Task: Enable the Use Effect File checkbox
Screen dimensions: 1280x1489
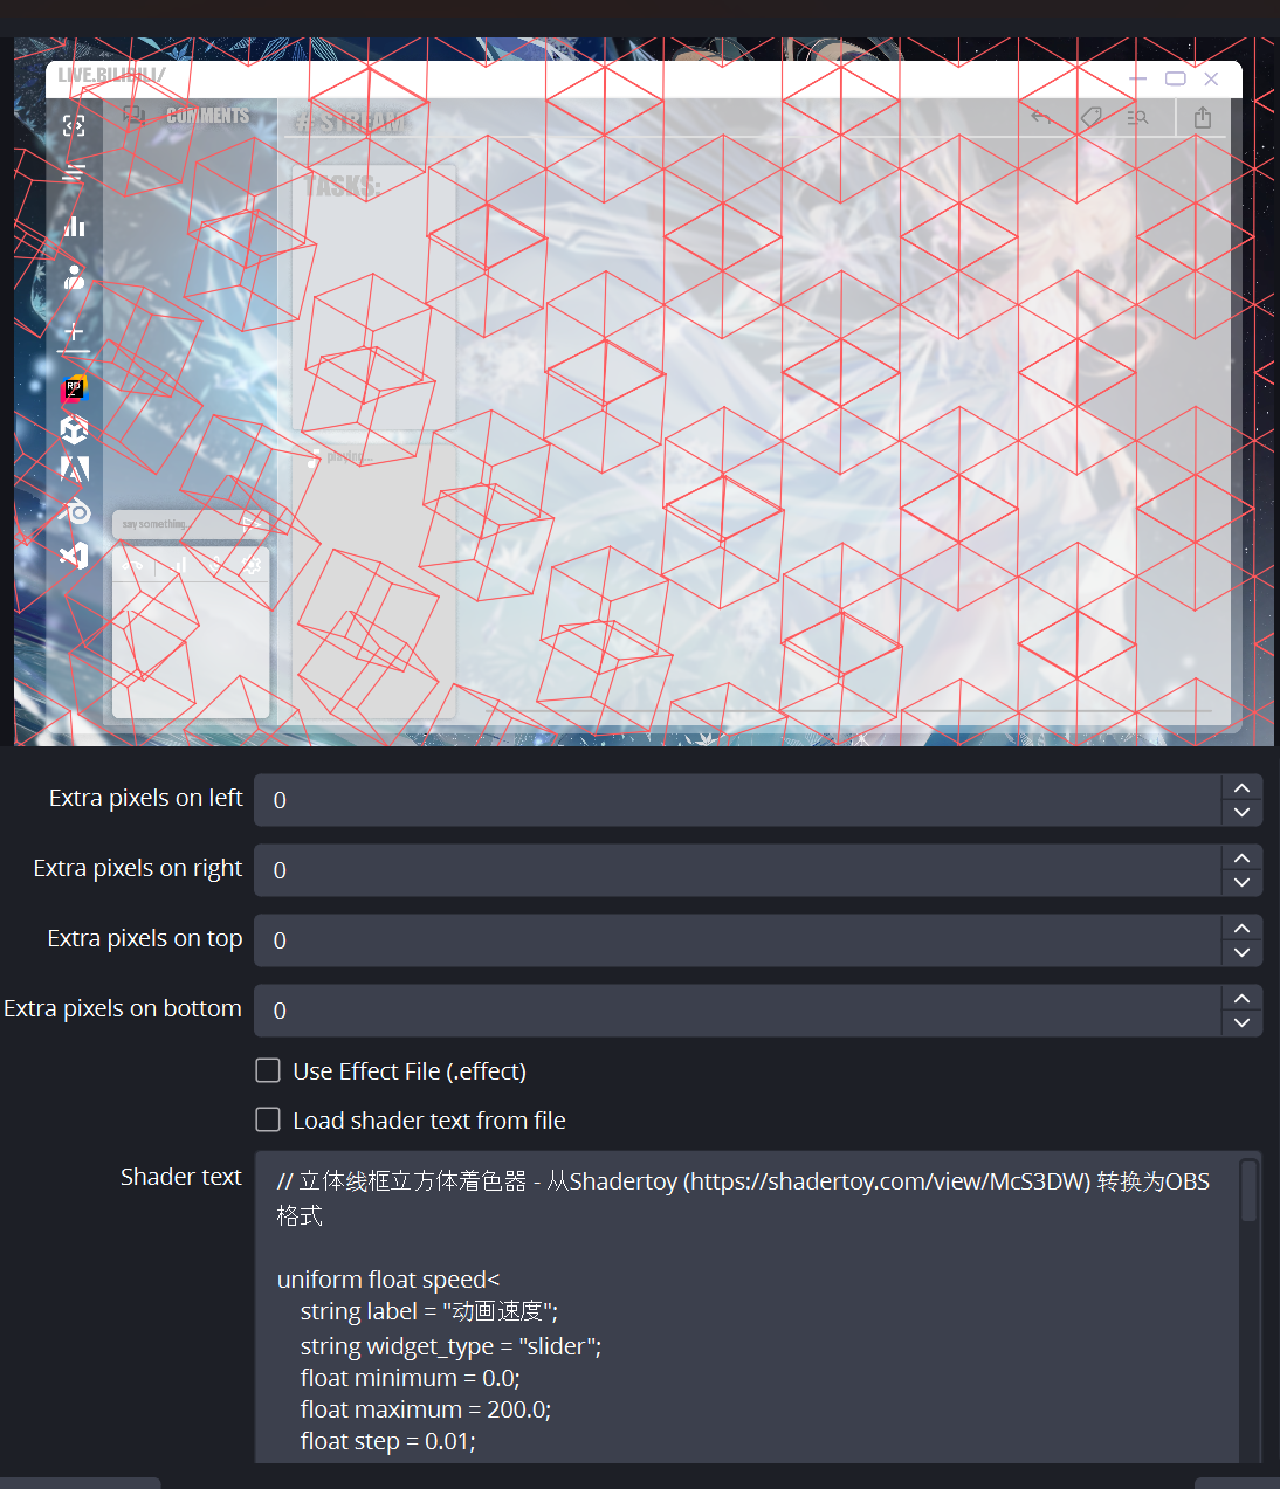Action: (267, 1070)
